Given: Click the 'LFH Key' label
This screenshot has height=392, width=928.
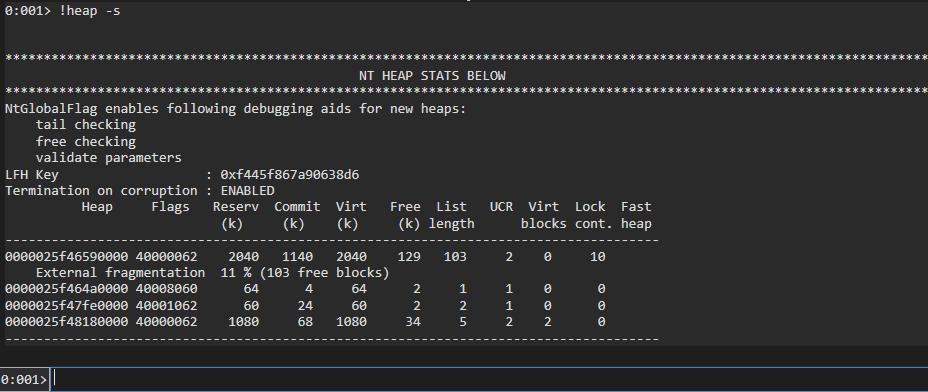Looking at the screenshot, I should tap(32, 175).
